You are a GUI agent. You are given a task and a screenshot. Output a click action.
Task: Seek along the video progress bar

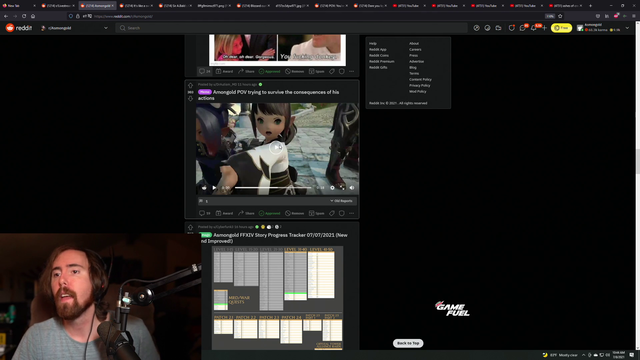point(273,188)
